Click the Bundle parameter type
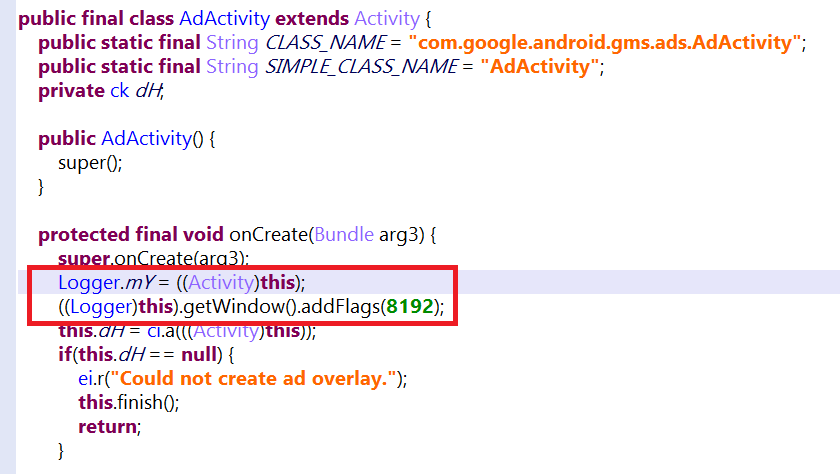840x474 pixels. tap(344, 235)
